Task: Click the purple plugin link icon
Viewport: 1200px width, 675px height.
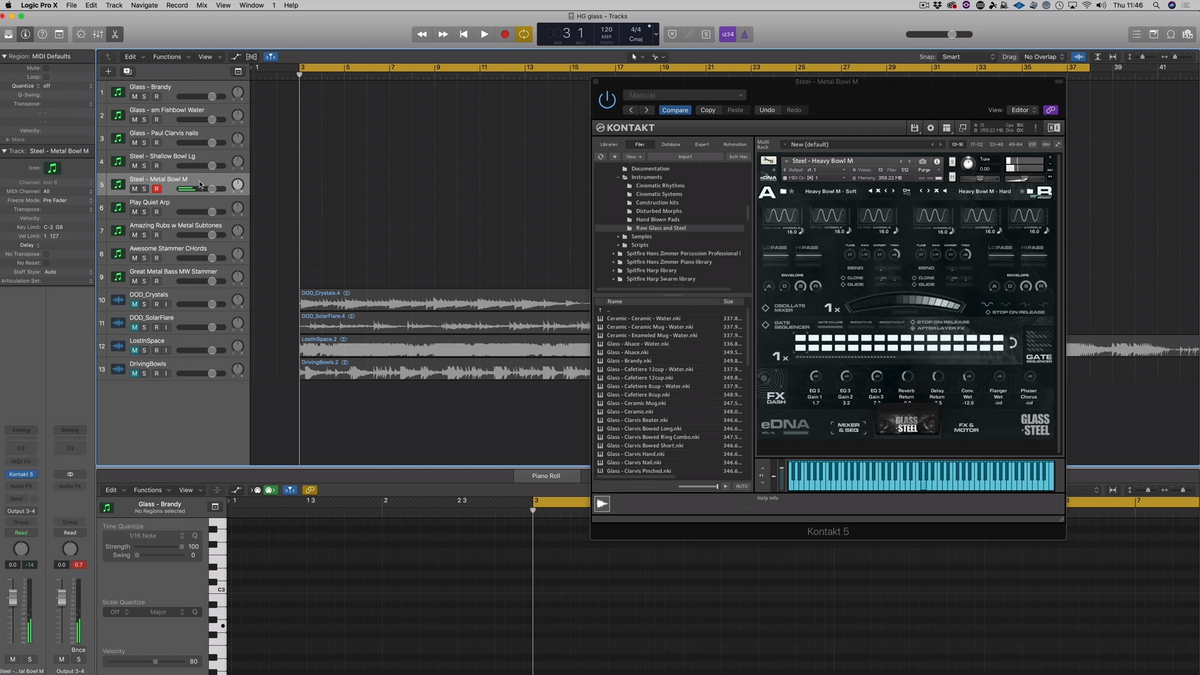Action: click(1050, 110)
